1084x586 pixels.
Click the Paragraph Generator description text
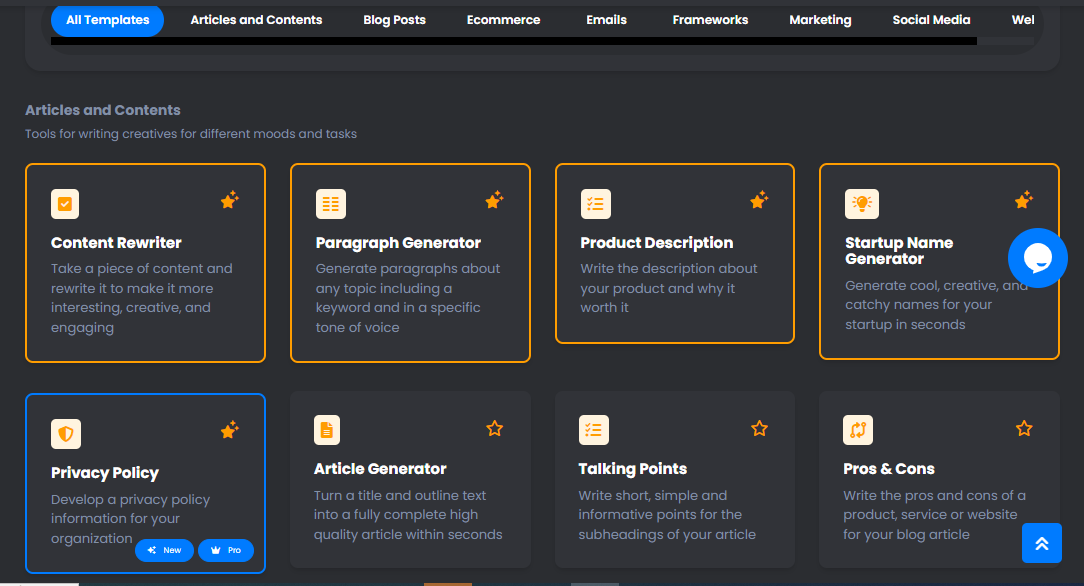[x=408, y=298]
